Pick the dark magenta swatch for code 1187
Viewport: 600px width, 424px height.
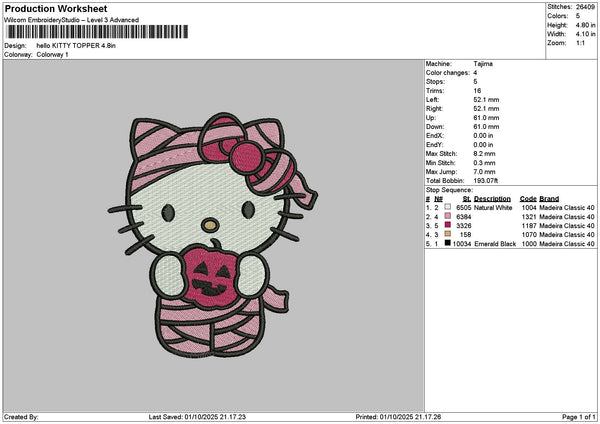point(447,225)
